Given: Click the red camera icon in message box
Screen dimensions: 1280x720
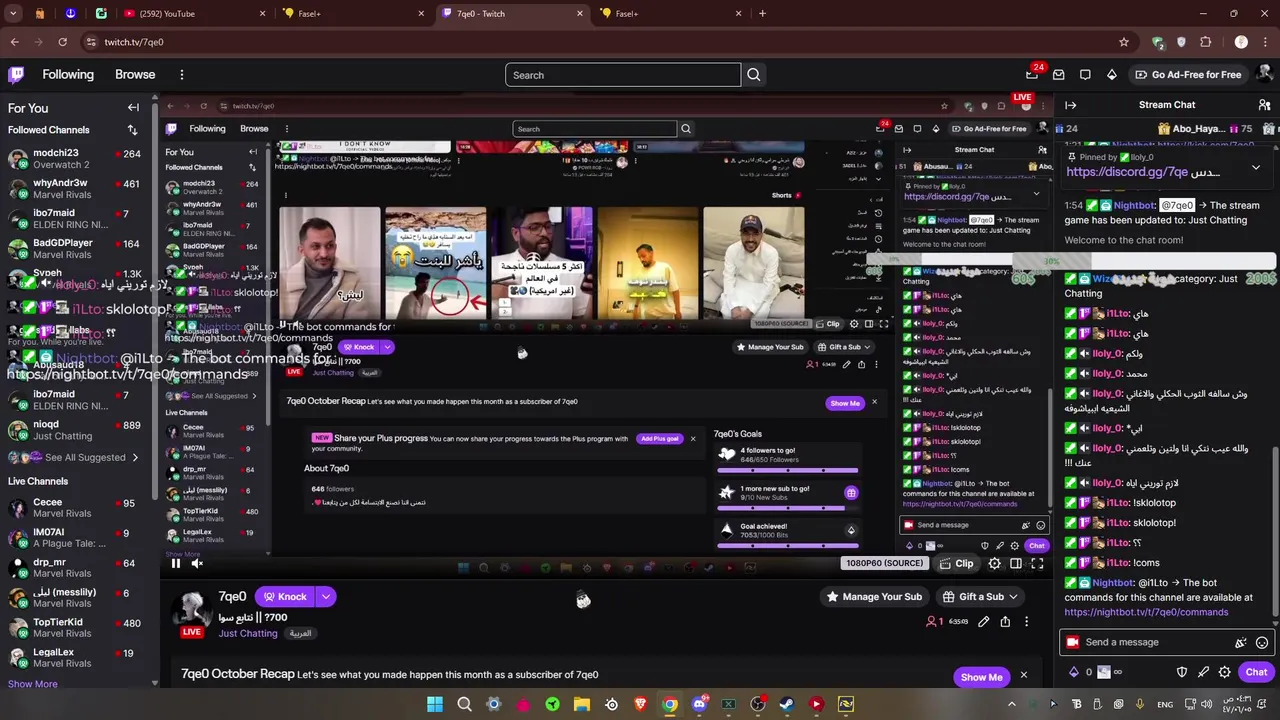Looking at the screenshot, I should tap(1073, 642).
